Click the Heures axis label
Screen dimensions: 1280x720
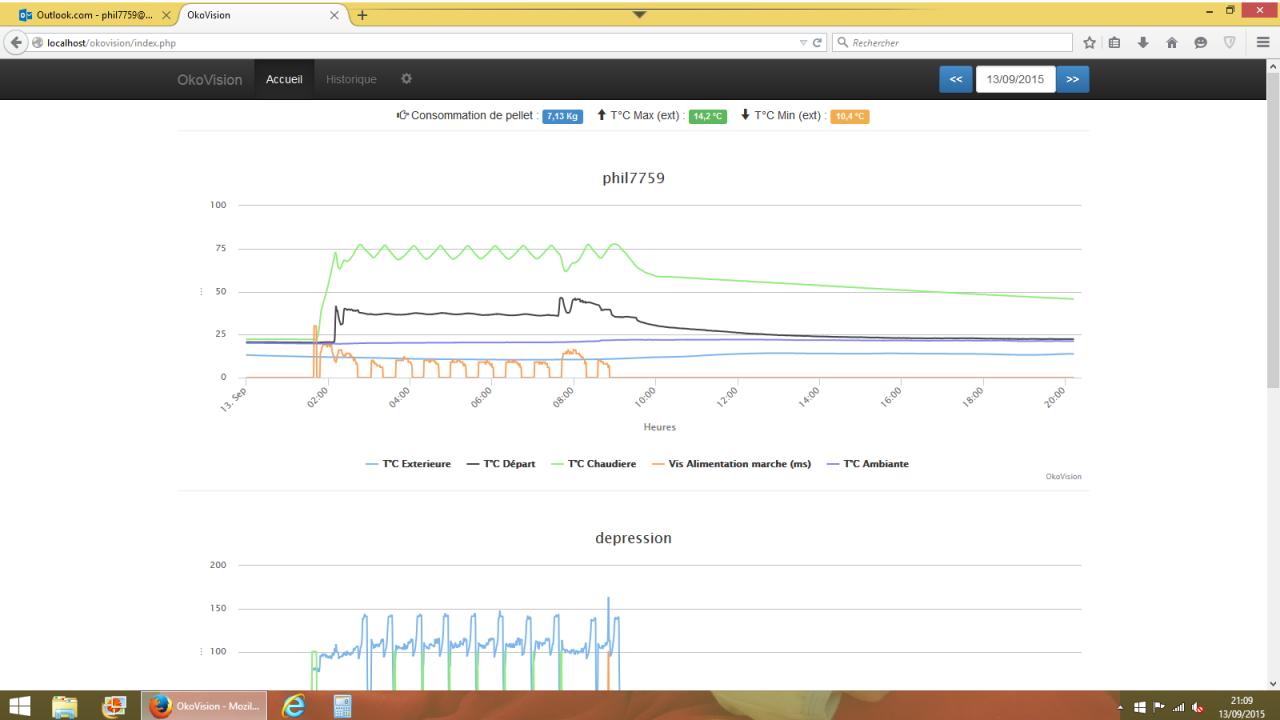(660, 427)
